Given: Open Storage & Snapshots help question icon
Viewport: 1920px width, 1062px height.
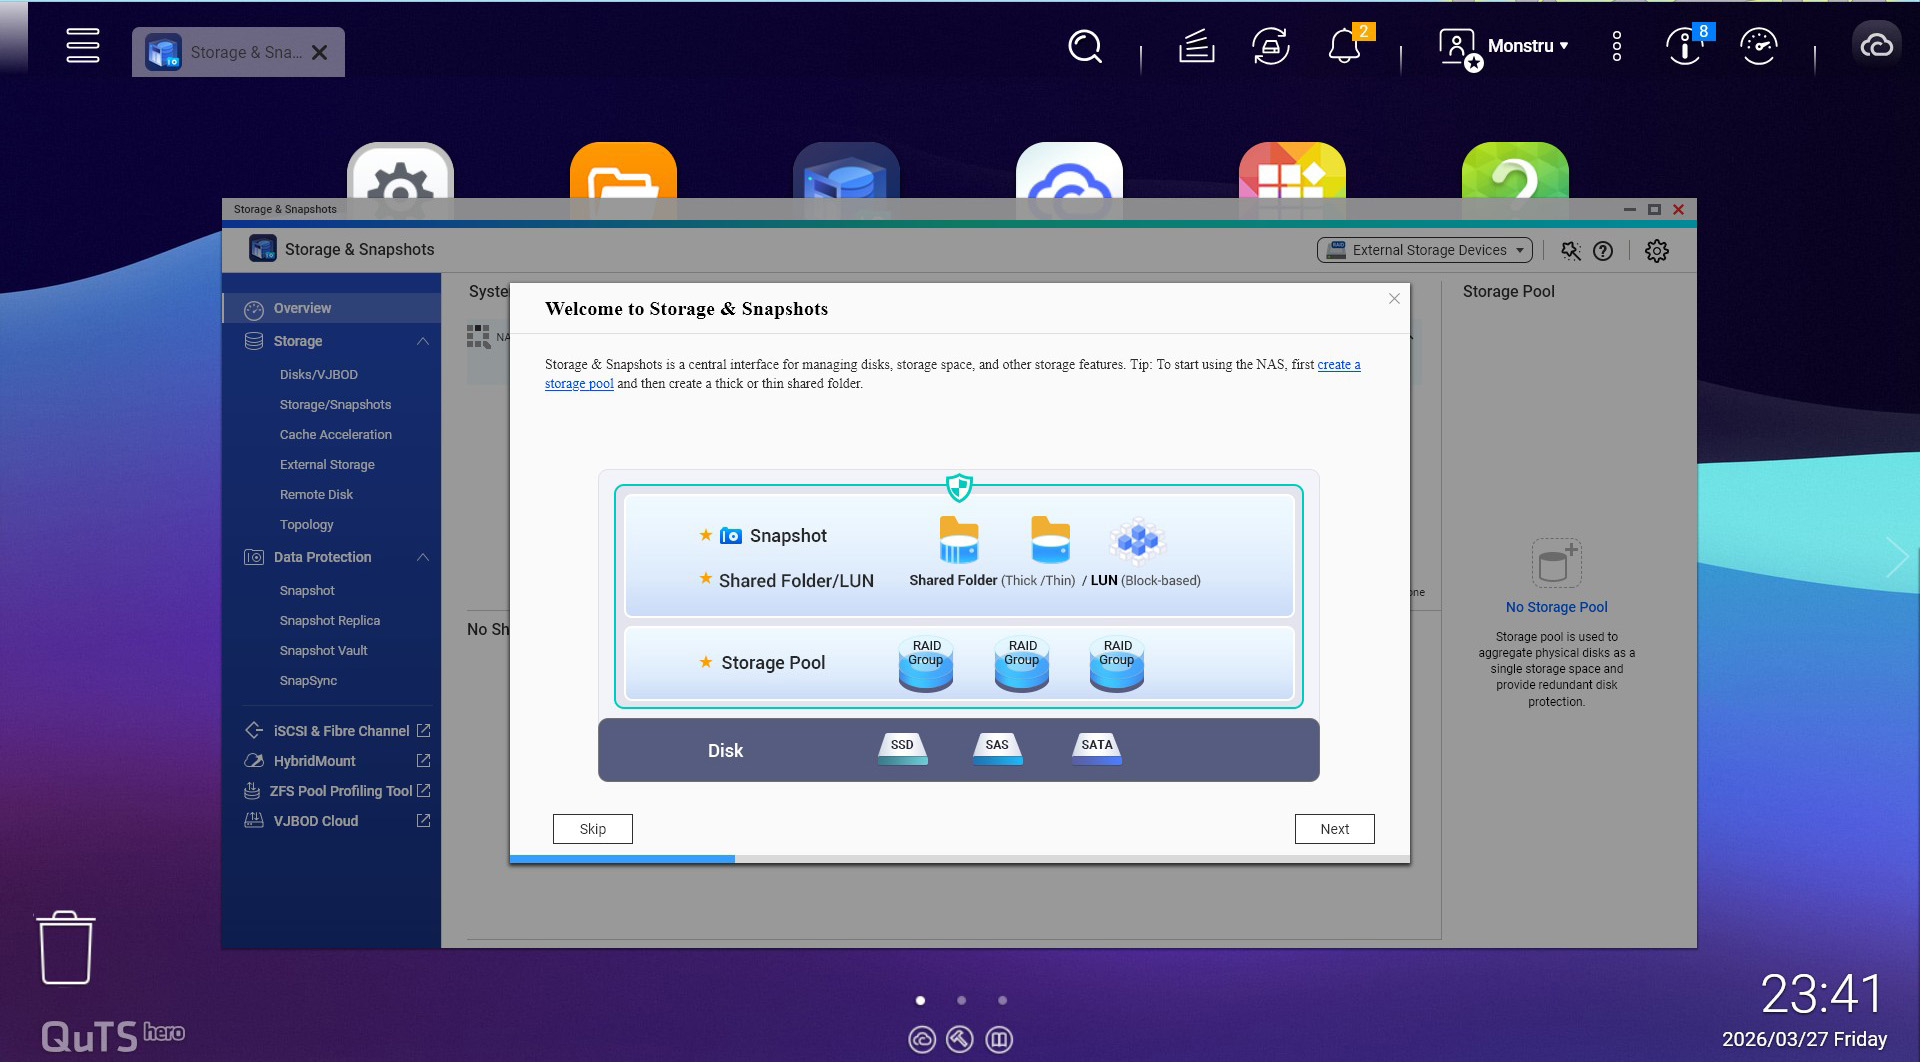Looking at the screenshot, I should coord(1603,251).
